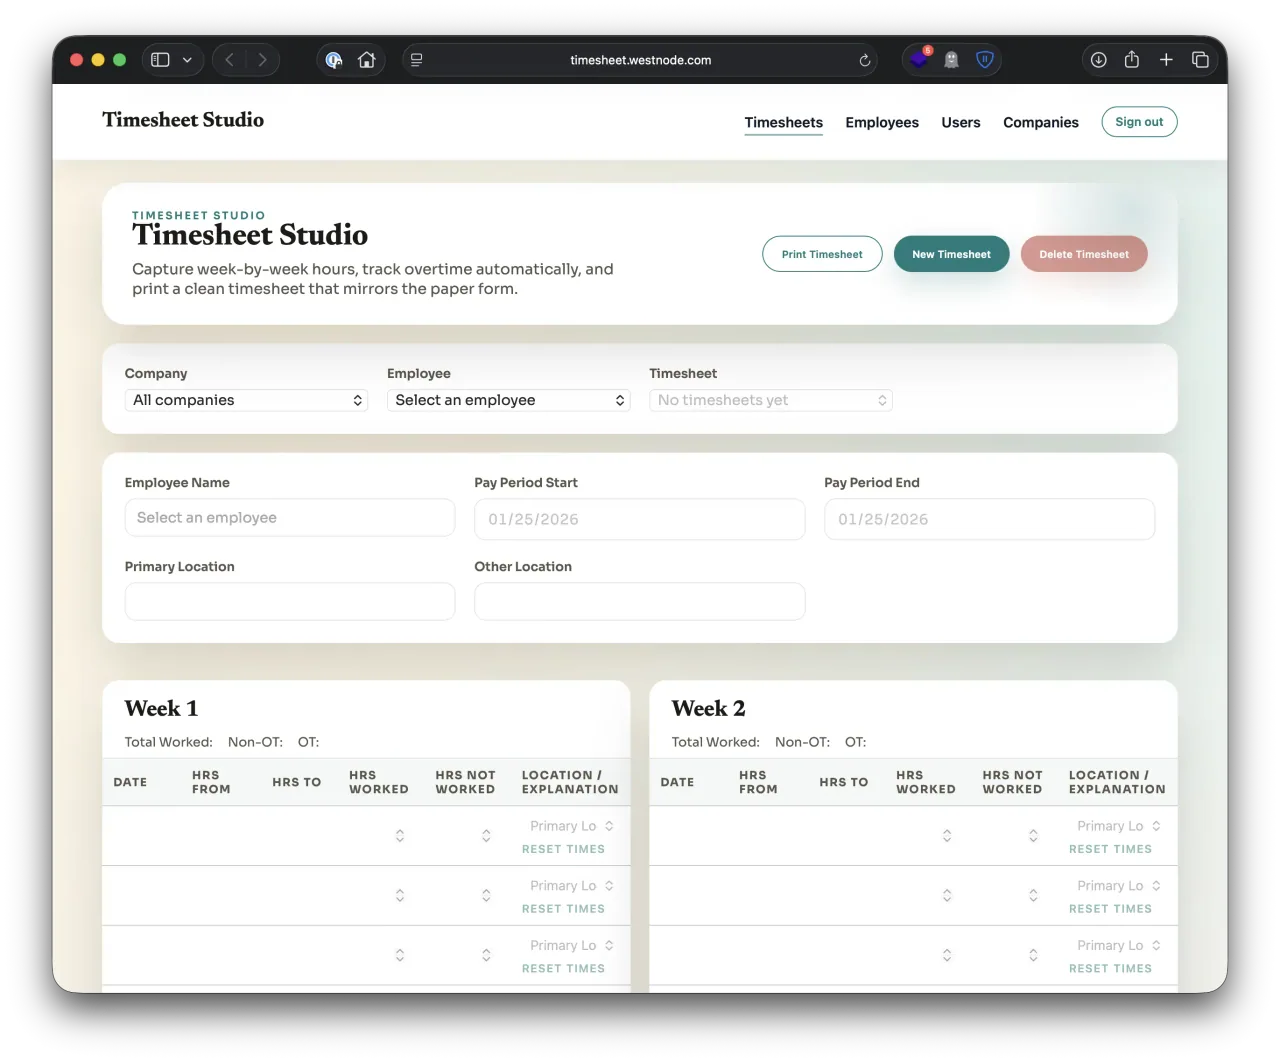Open the Bitwarden shield extension
This screenshot has width=1280, height=1062.
pyautogui.click(x=985, y=60)
